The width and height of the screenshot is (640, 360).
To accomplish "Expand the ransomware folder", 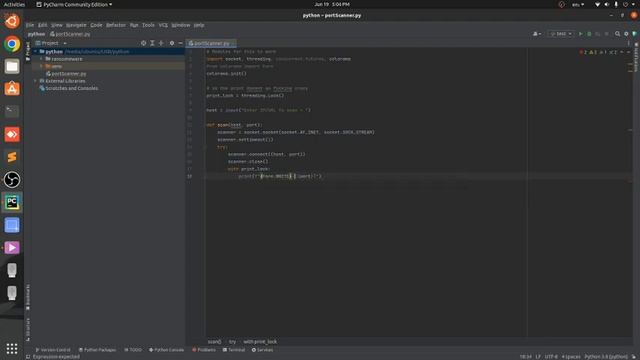I will click(x=41, y=59).
